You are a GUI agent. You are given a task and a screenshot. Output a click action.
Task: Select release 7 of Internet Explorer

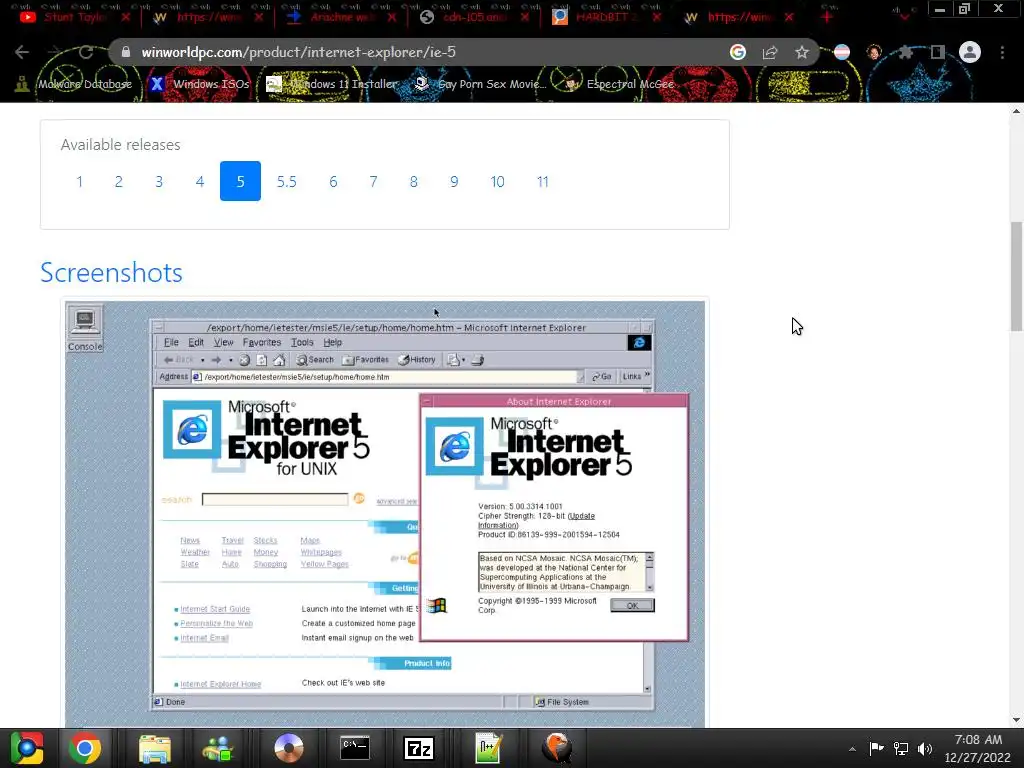tap(374, 182)
